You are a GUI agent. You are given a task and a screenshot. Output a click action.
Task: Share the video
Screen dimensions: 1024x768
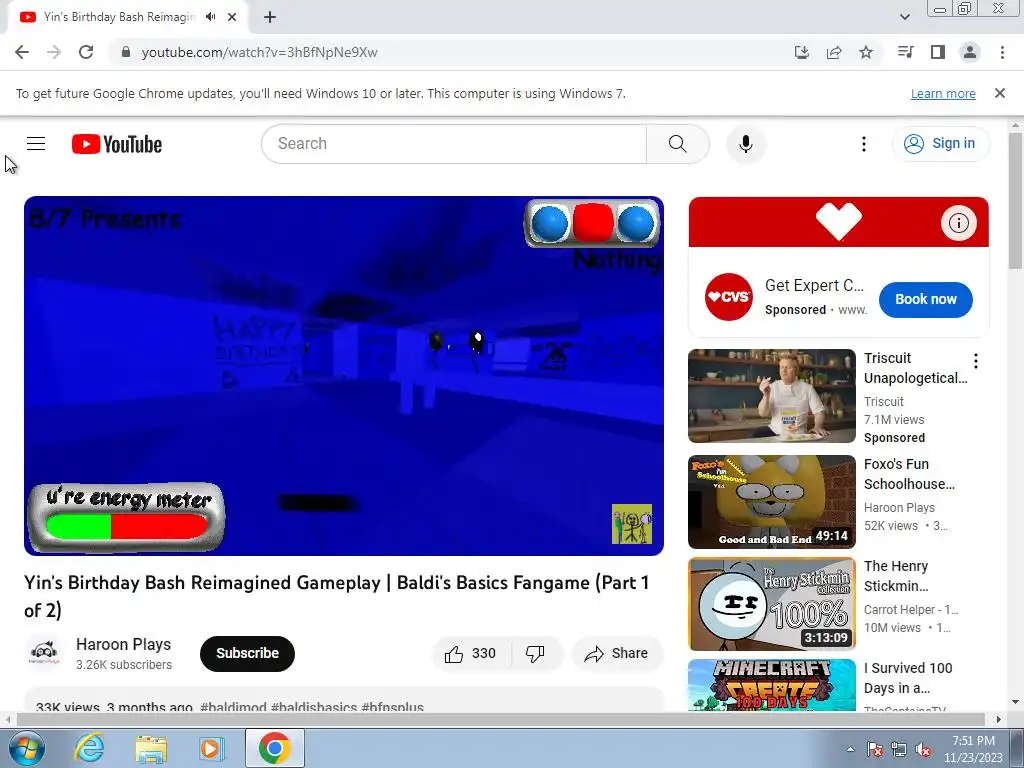[x=617, y=654]
